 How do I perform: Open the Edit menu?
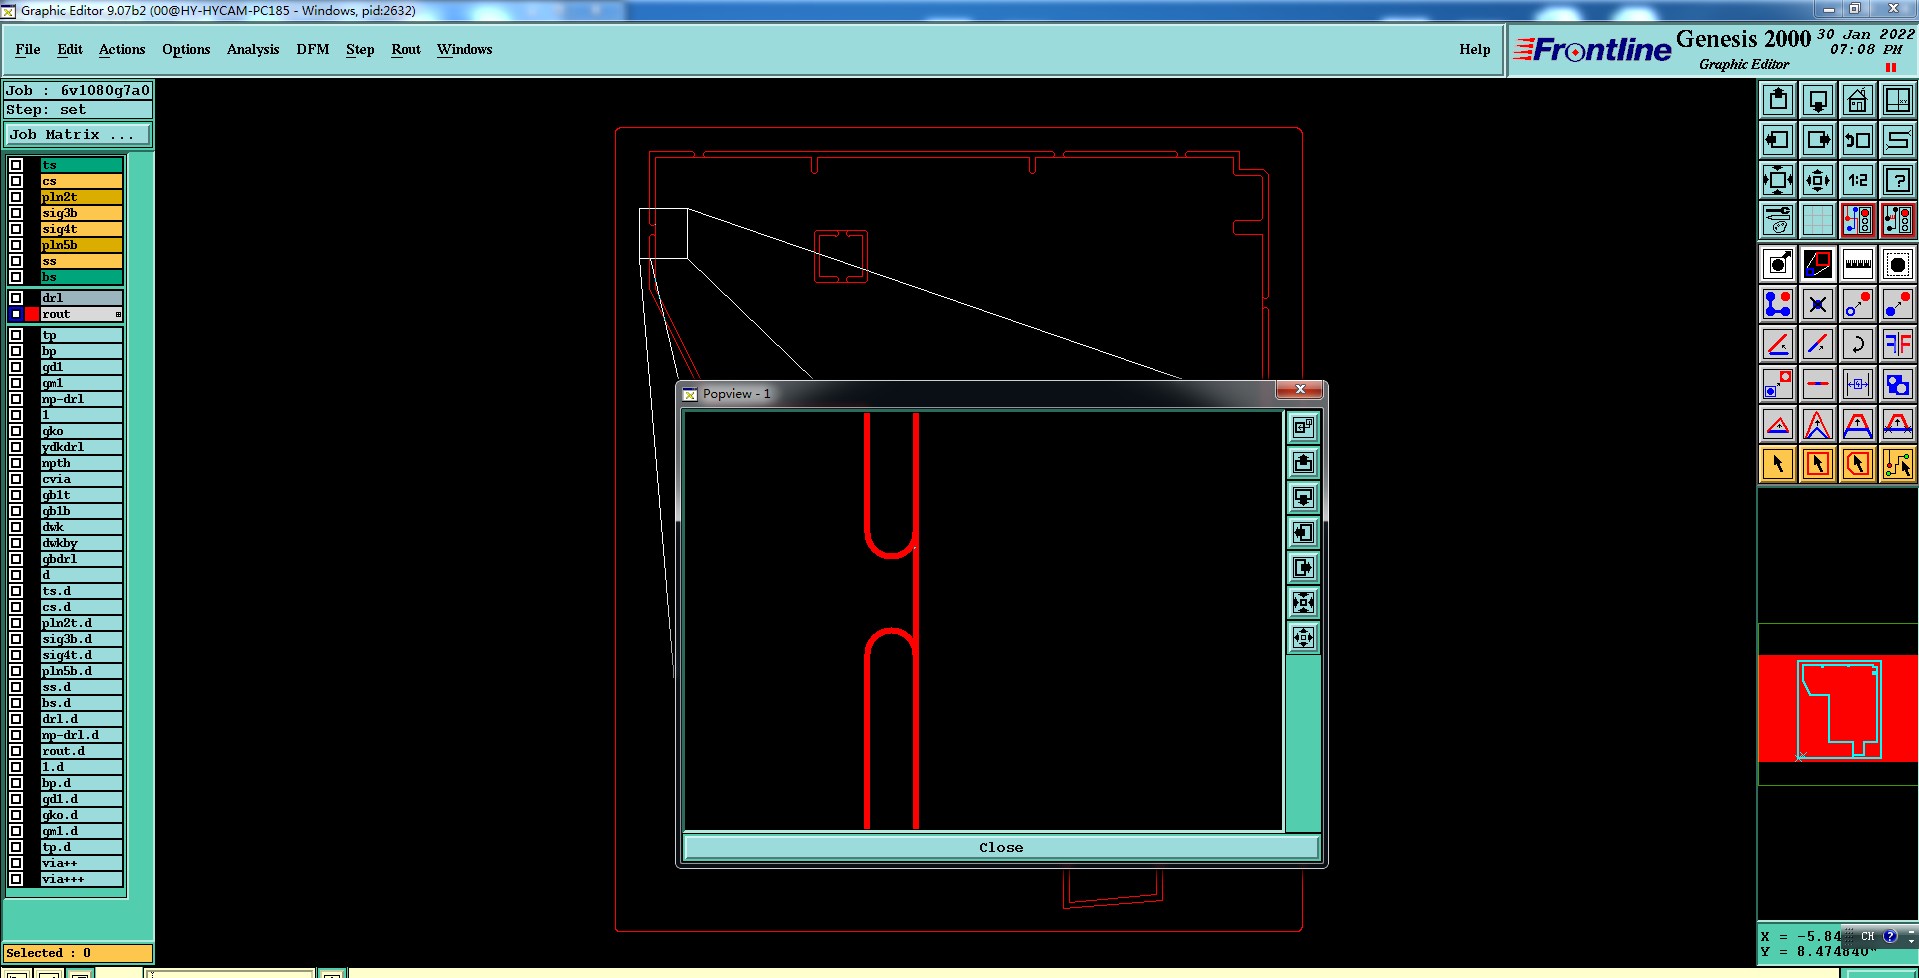tap(70, 49)
